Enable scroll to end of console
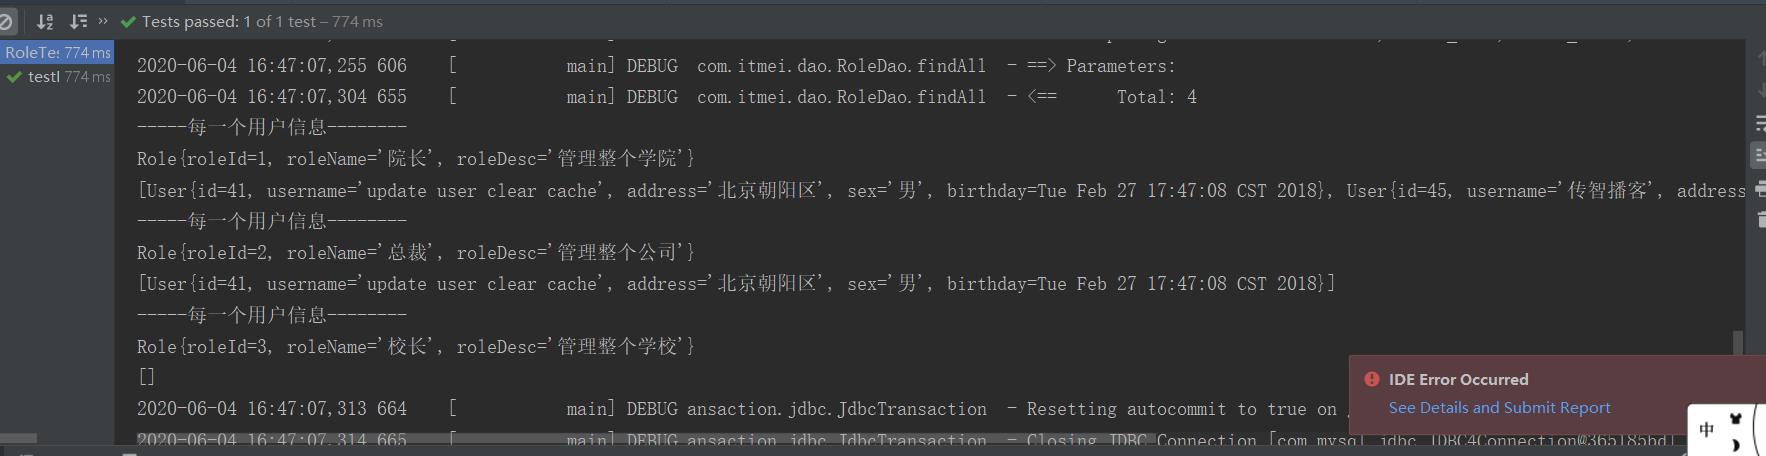The width and height of the screenshot is (1766, 456). (1759, 155)
